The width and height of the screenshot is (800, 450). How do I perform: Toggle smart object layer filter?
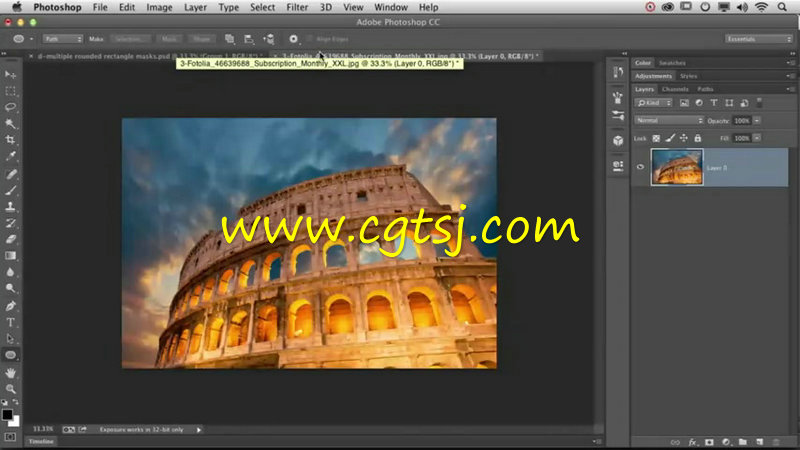coord(744,103)
